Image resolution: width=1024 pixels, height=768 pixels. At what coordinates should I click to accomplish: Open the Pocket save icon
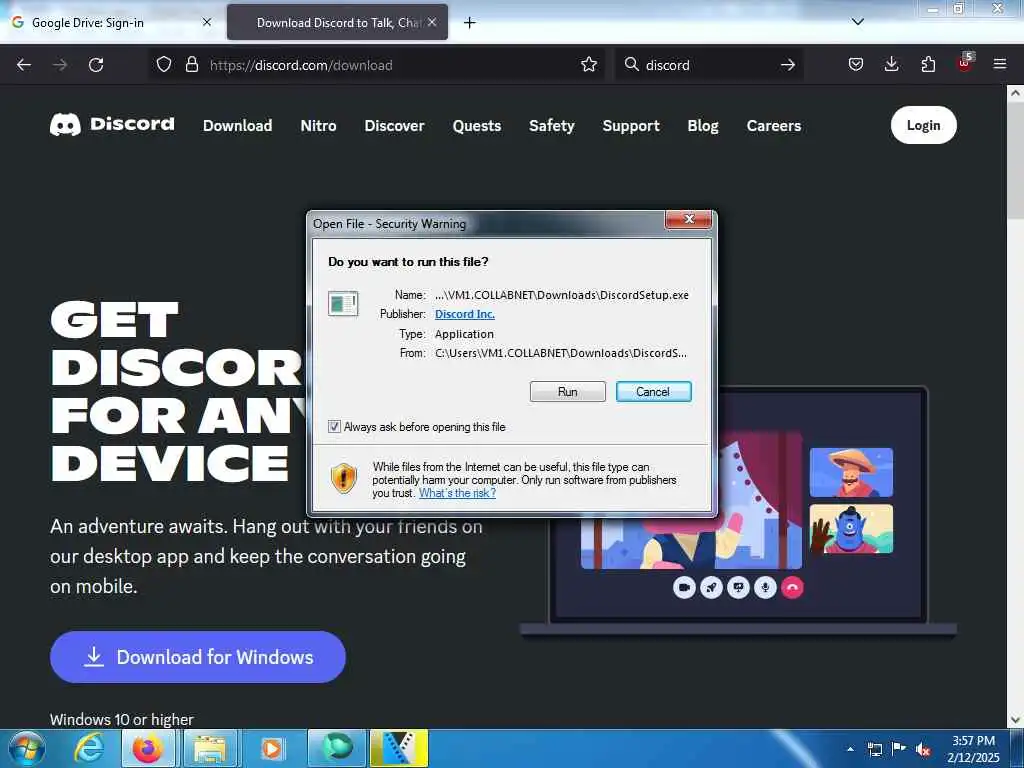(856, 65)
